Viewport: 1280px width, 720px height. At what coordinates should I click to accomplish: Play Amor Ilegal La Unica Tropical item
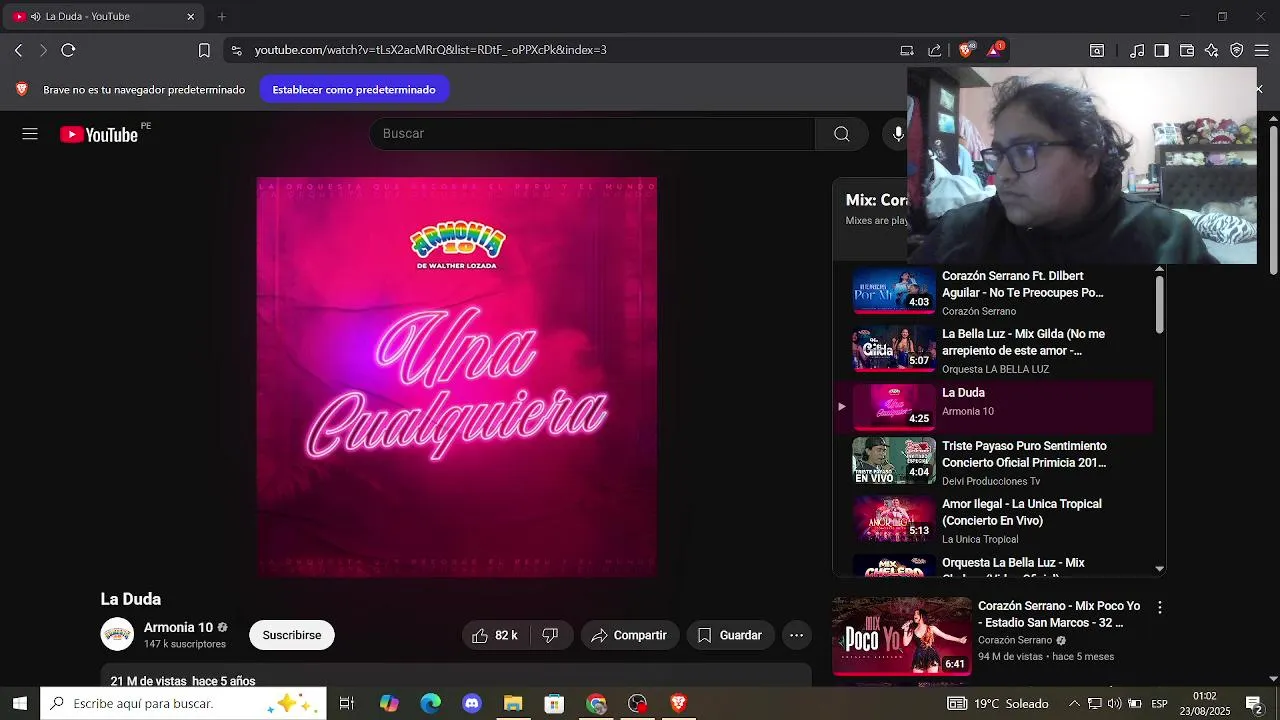(993, 521)
